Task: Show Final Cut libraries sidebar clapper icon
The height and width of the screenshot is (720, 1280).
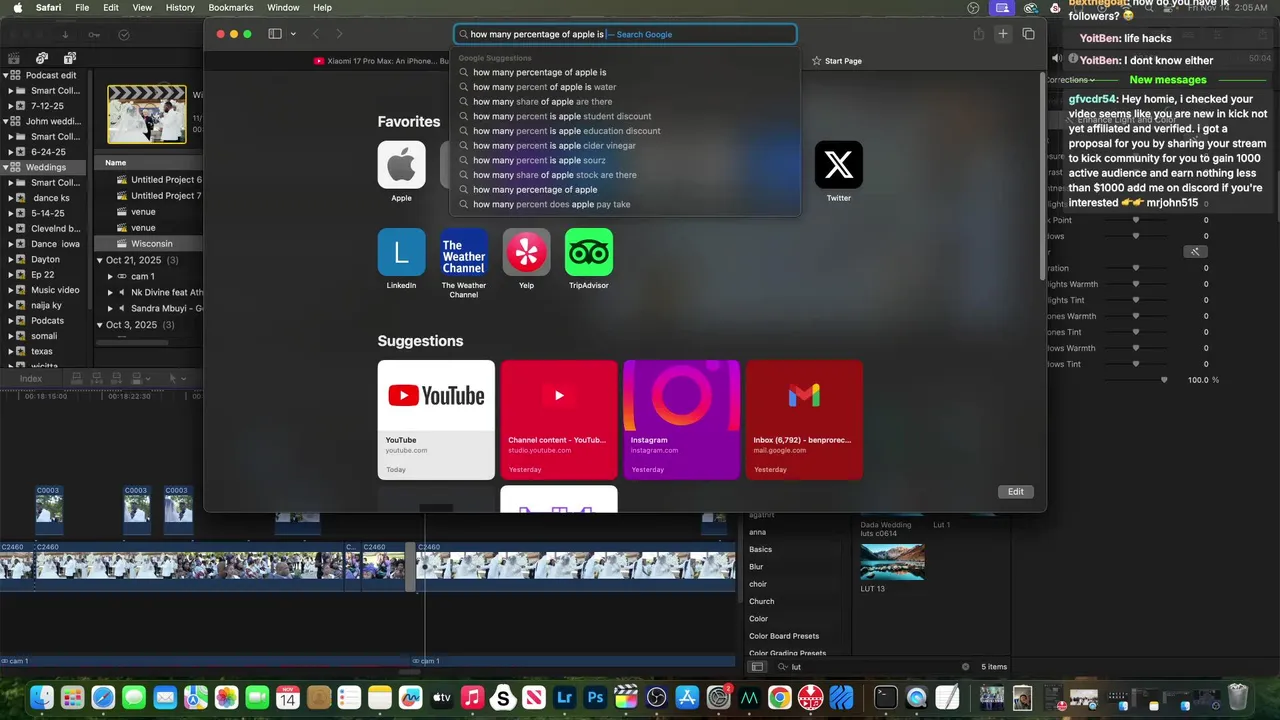Action: click(x=14, y=58)
